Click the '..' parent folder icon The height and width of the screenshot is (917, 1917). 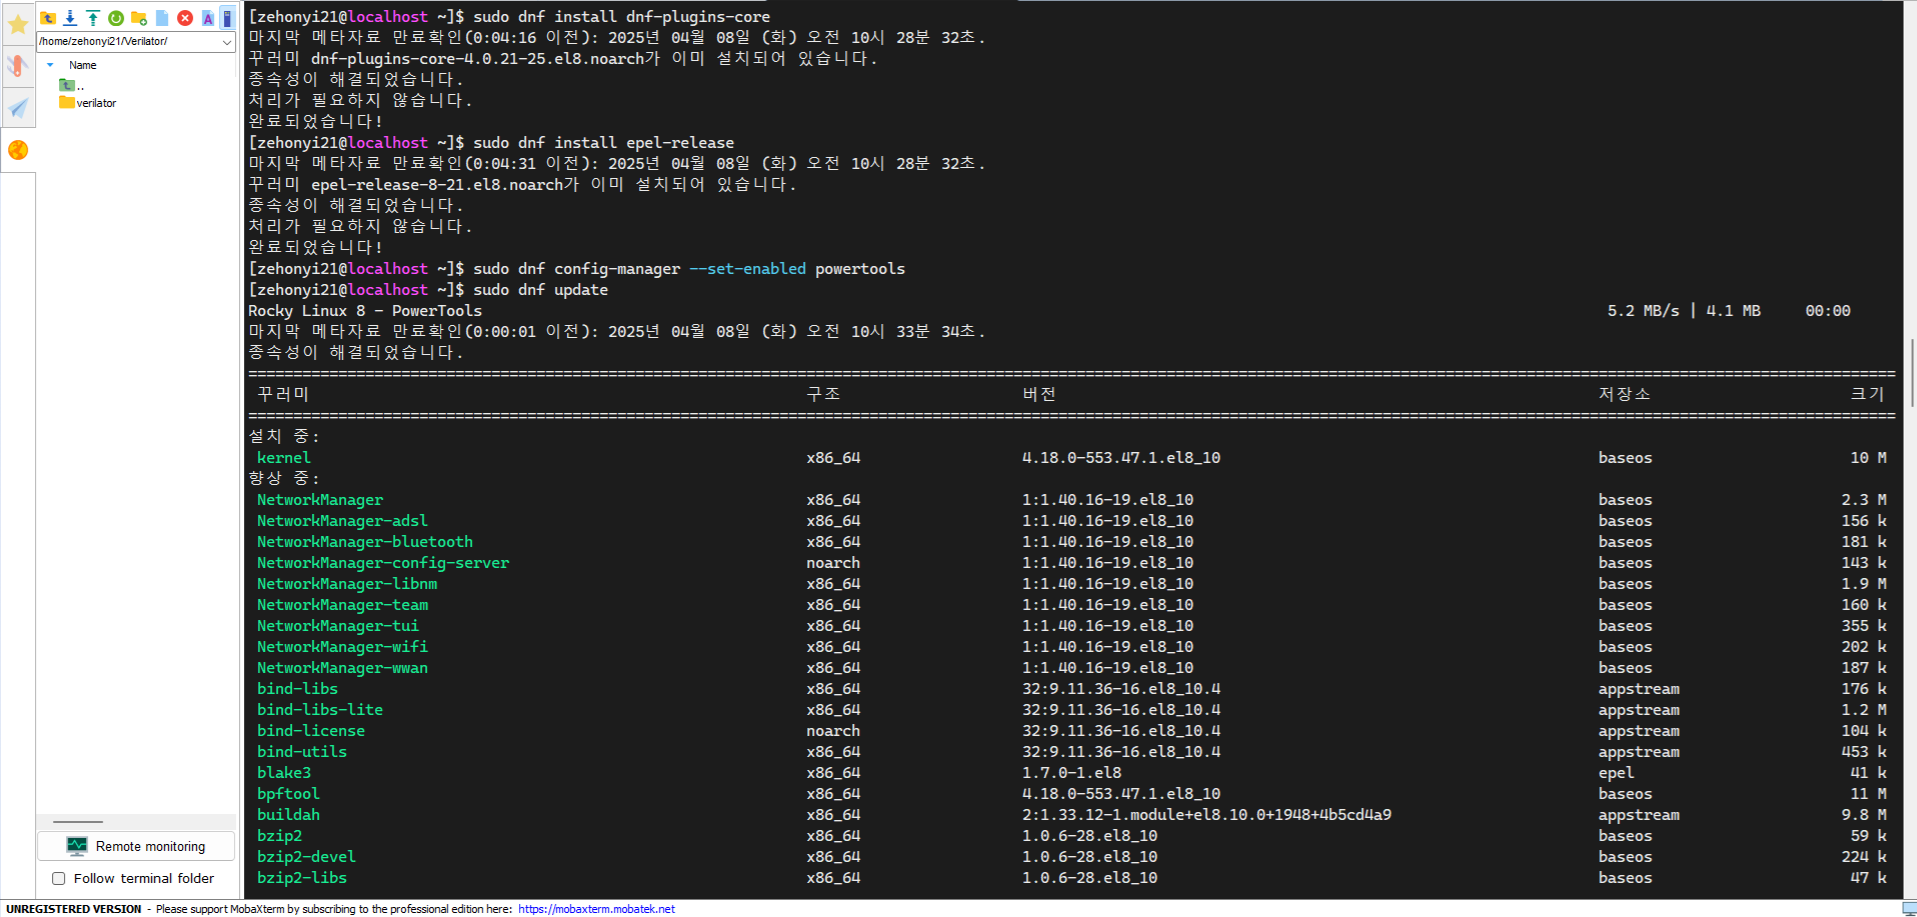(67, 85)
